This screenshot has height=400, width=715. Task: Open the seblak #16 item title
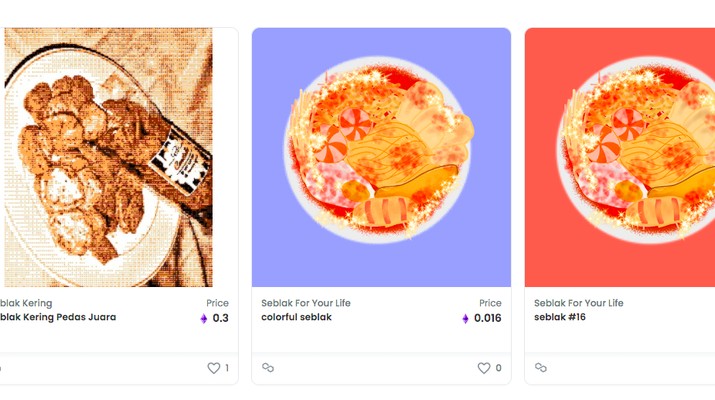click(560, 317)
